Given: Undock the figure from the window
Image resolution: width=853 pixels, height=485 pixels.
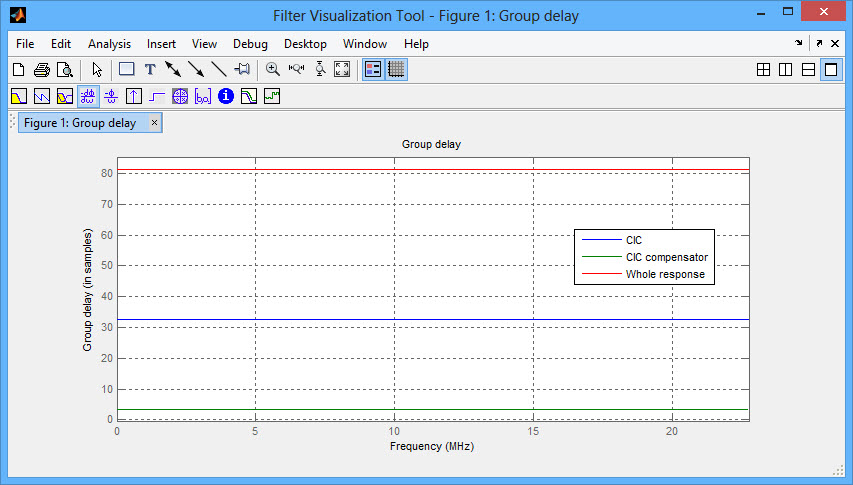Looking at the screenshot, I should [818, 44].
